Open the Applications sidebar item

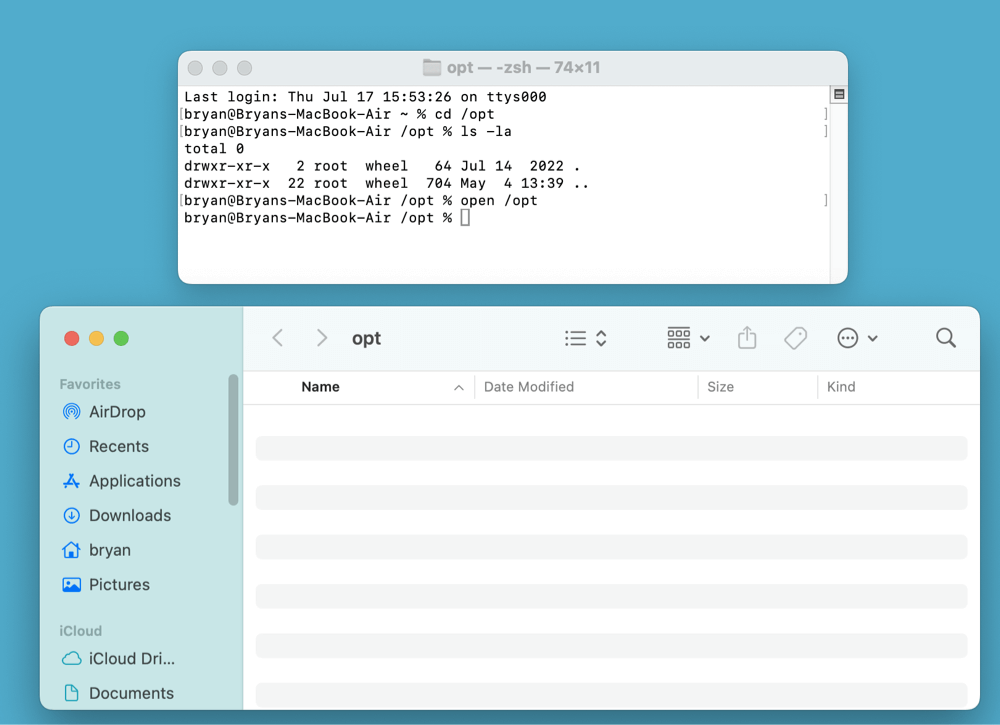point(131,481)
